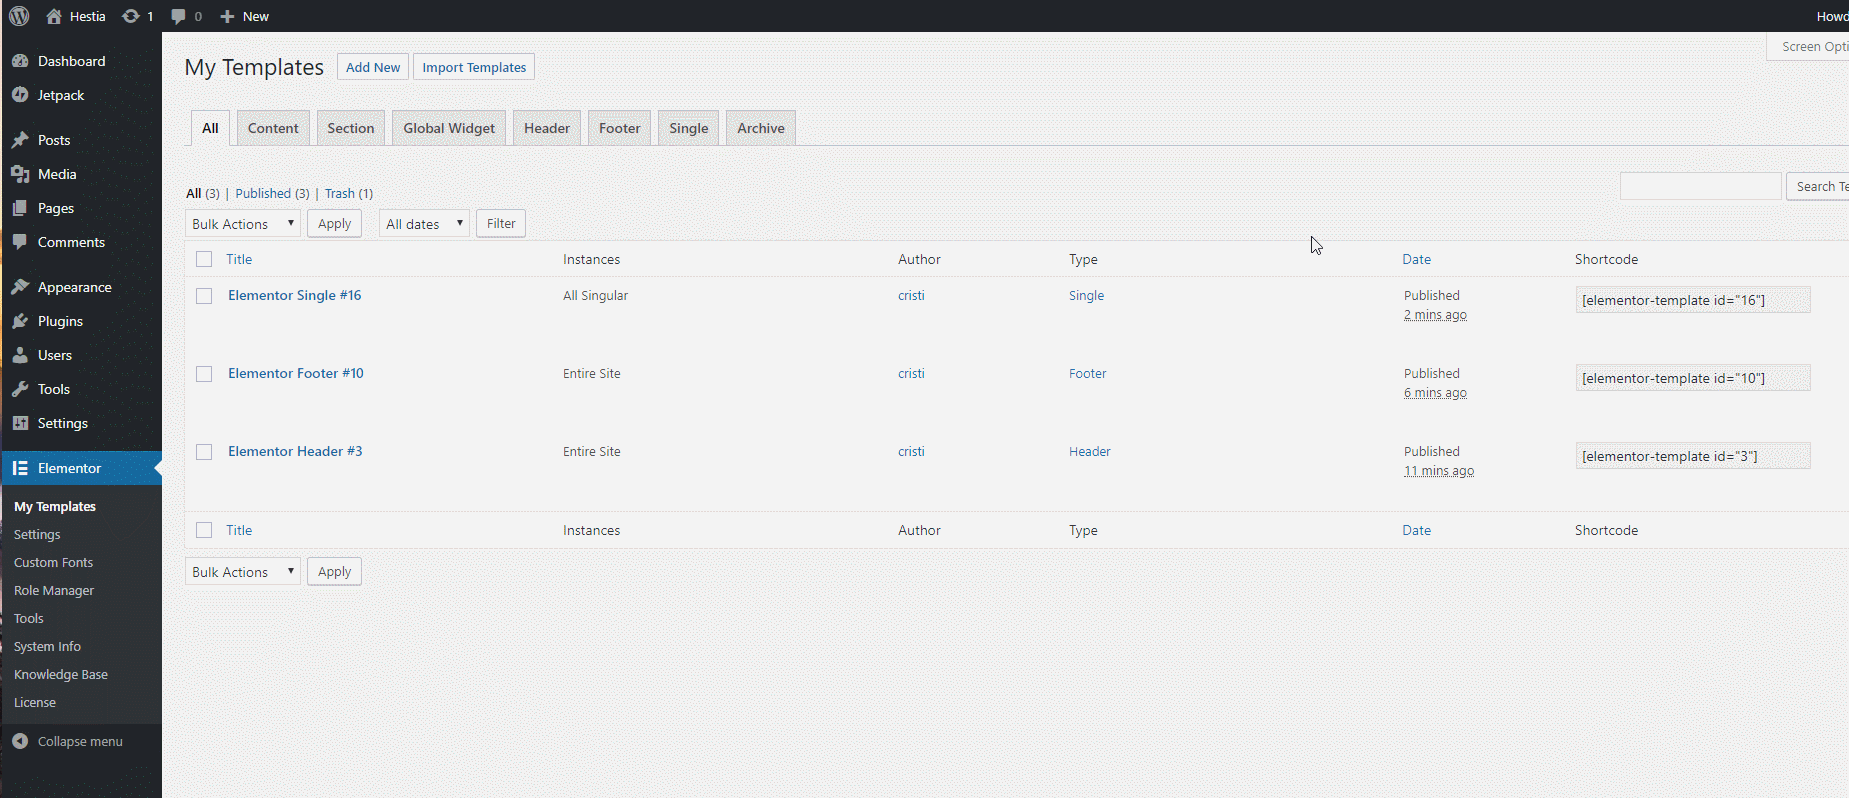
Task: Tick checkbox for Elementor Header #3
Action: 204,452
